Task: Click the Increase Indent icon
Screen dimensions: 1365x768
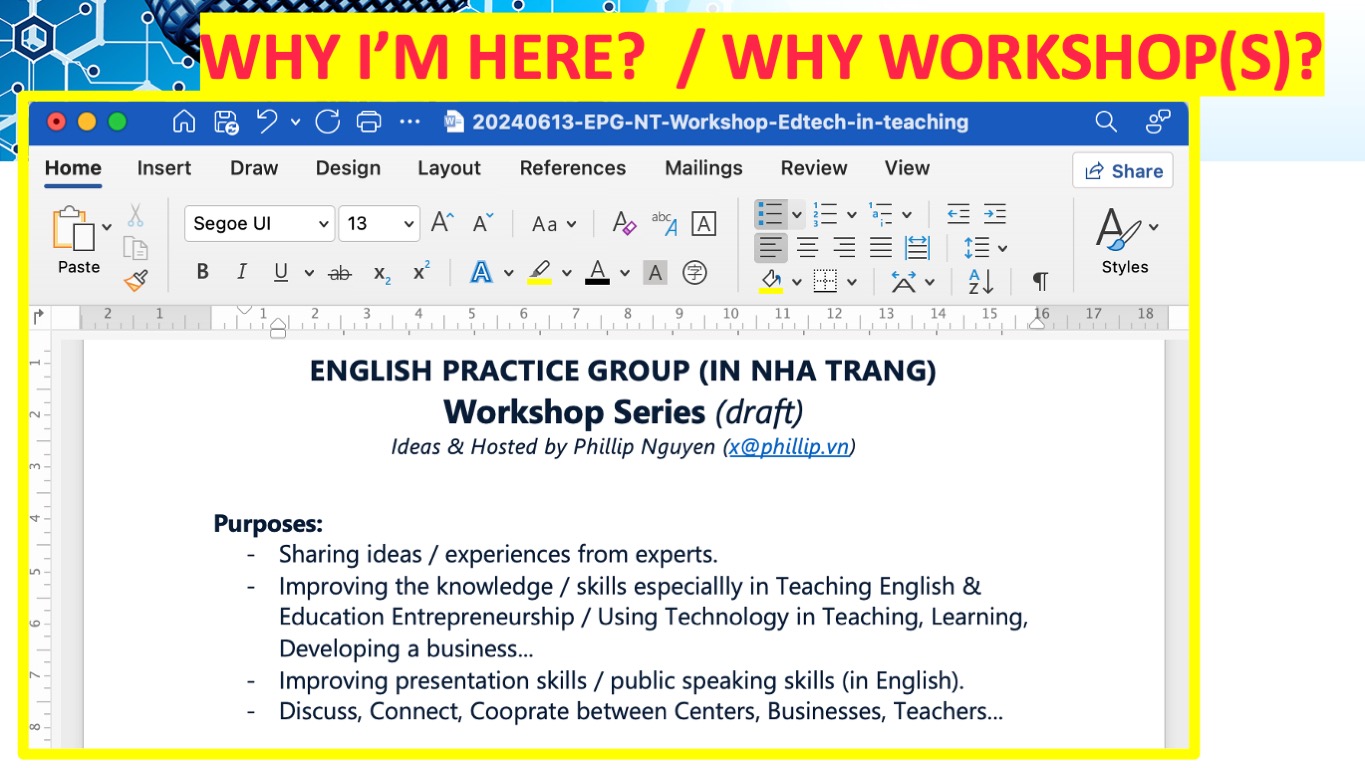Action: tap(994, 214)
